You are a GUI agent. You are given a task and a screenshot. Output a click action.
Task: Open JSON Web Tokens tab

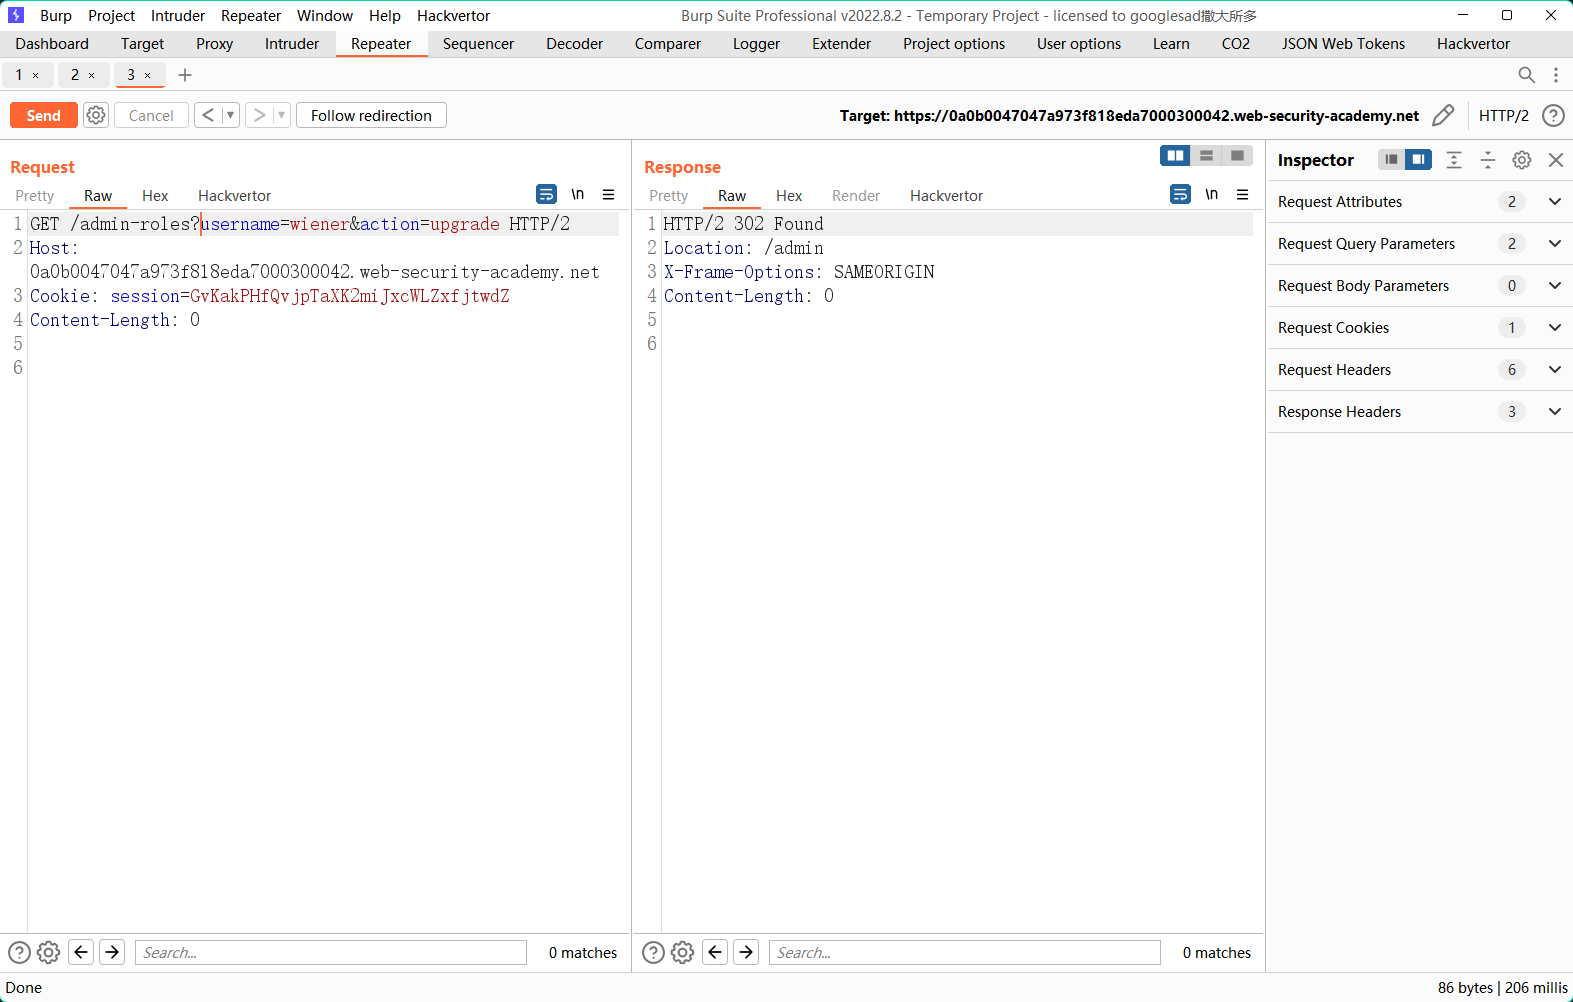[x=1344, y=44]
